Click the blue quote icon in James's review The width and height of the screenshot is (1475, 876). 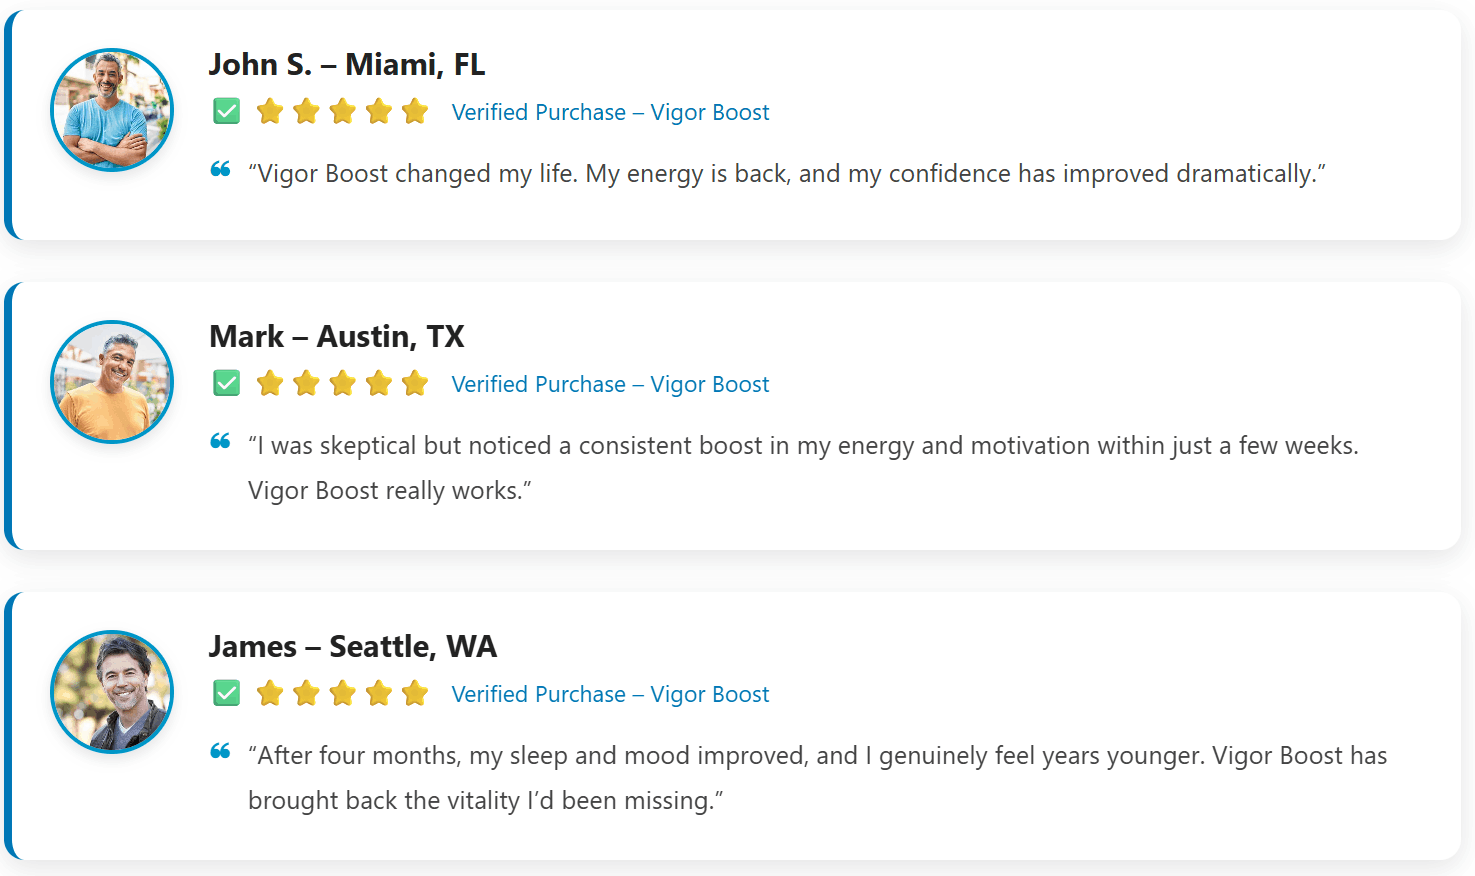[x=221, y=751]
